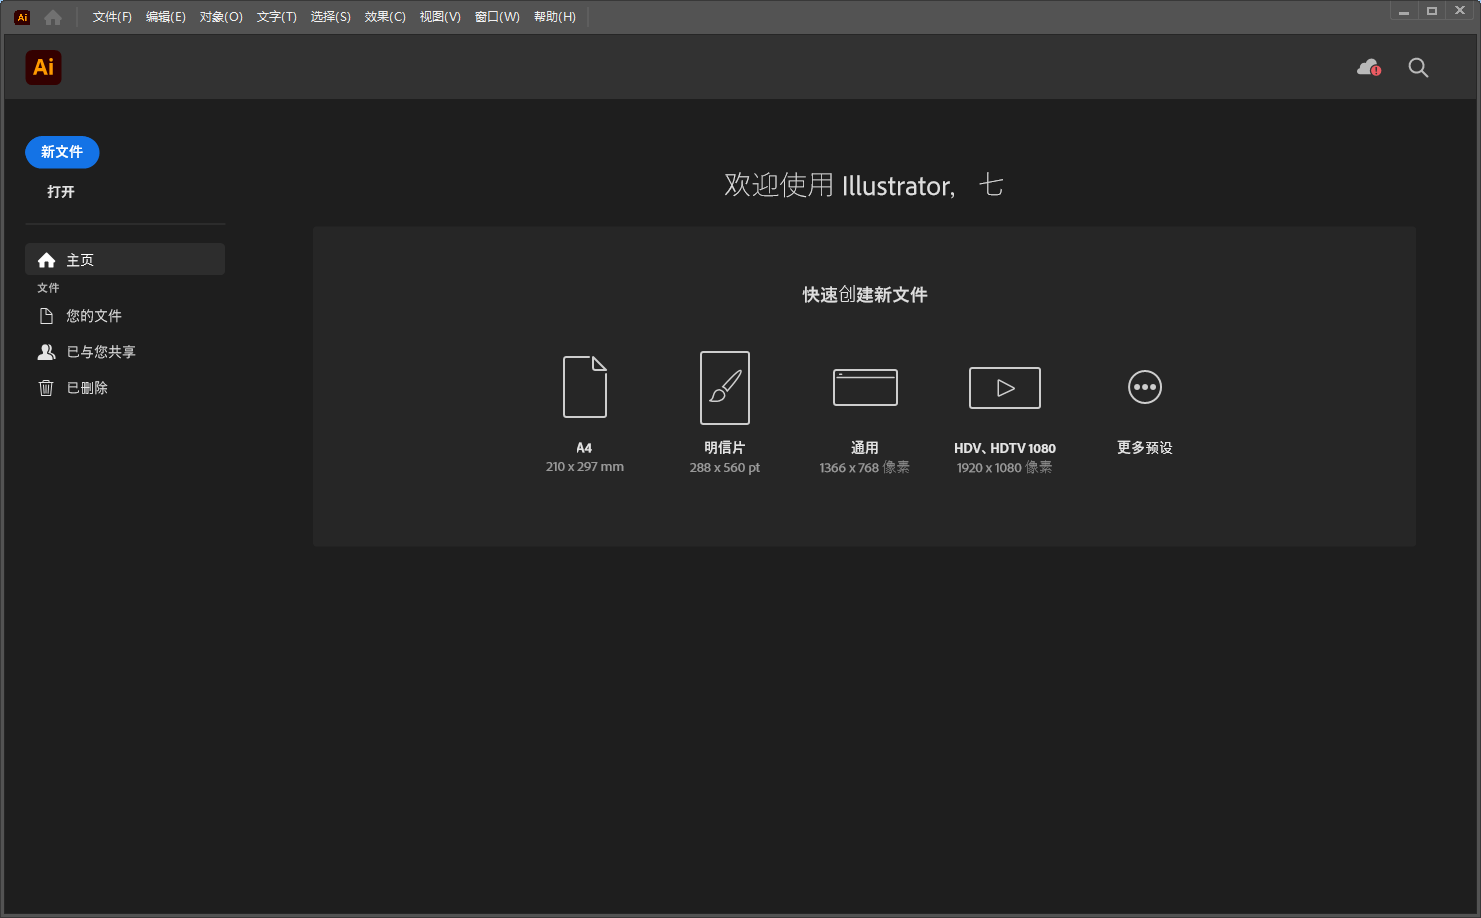The image size is (1481, 918).
Task: Click the 打开 link
Action: [61, 191]
